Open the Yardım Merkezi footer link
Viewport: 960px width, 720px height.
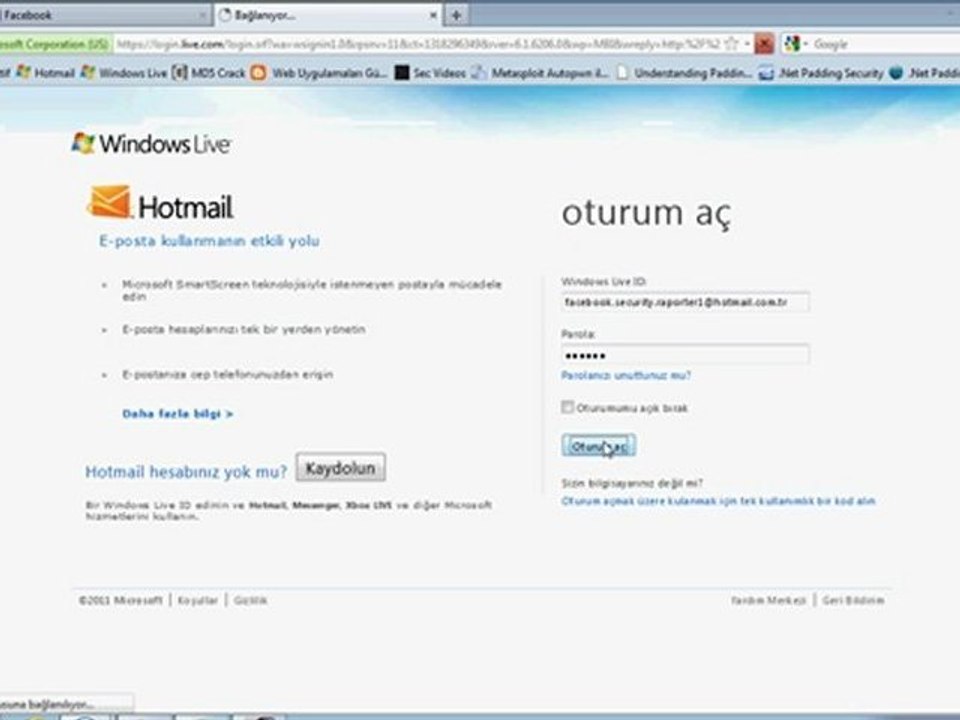tap(768, 601)
